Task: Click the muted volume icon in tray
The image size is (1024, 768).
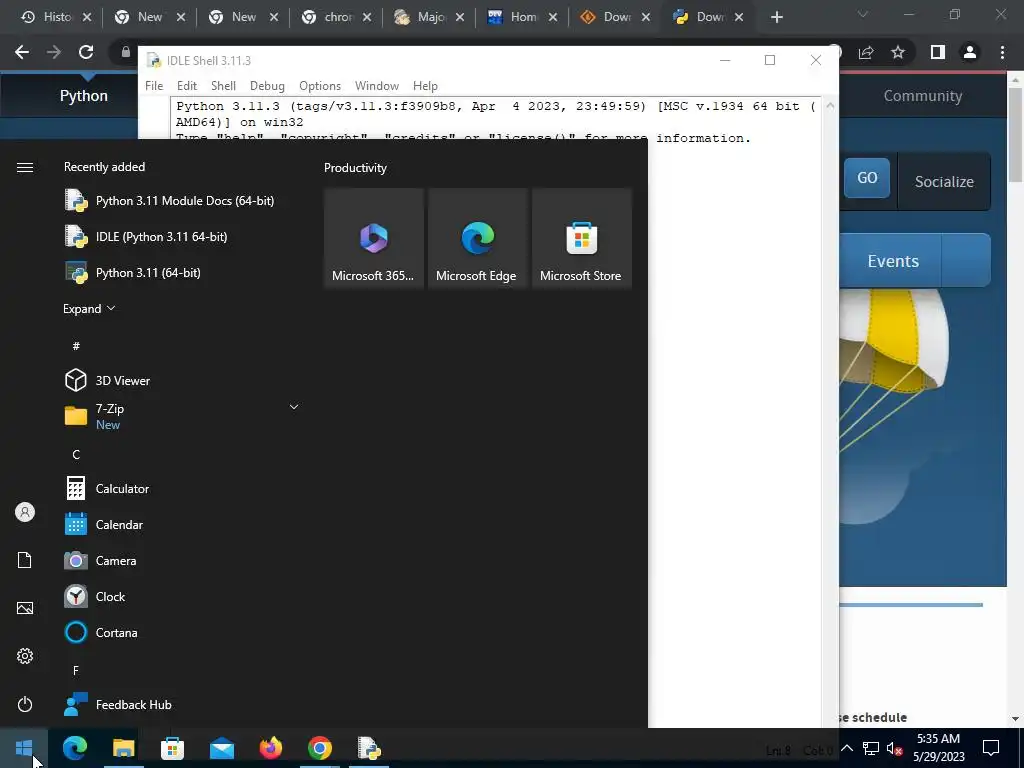Action: 894,748
